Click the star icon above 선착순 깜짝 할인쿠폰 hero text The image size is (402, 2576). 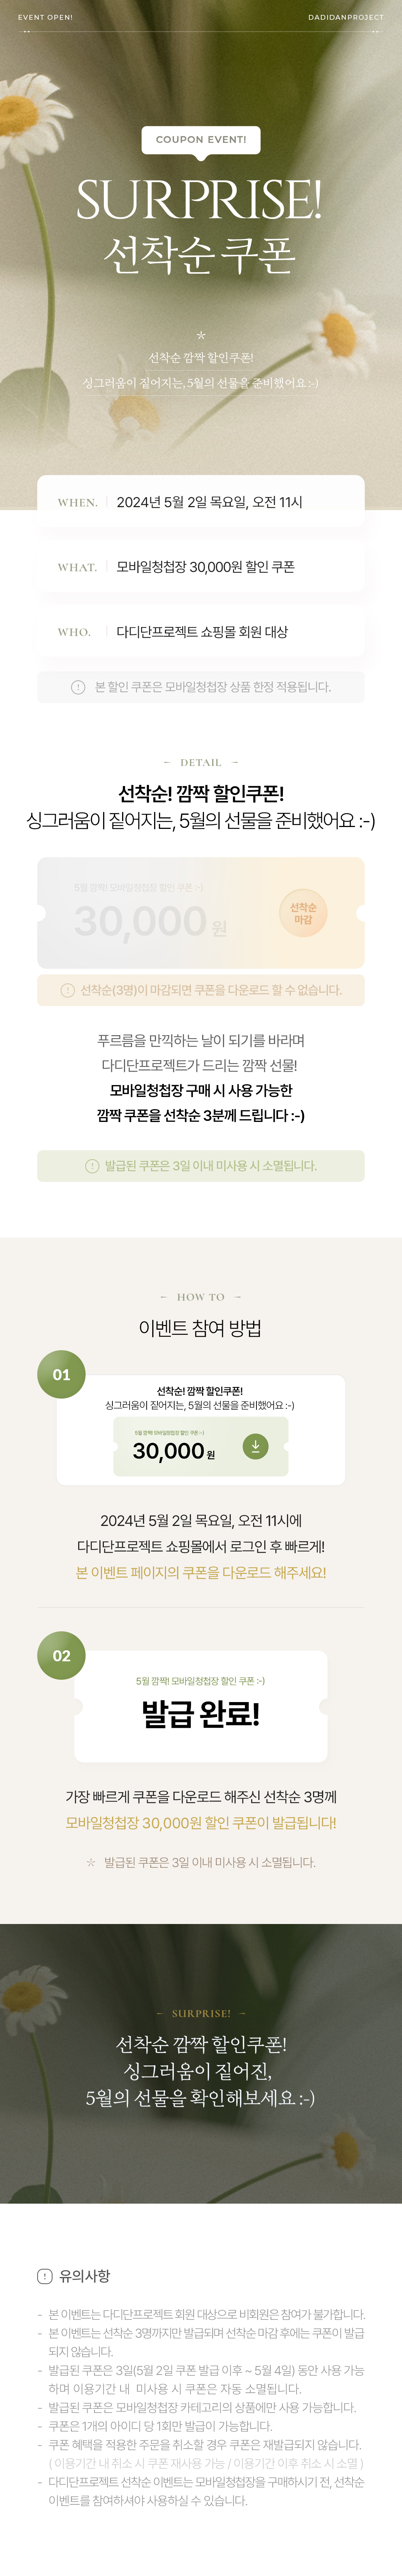tap(201, 336)
